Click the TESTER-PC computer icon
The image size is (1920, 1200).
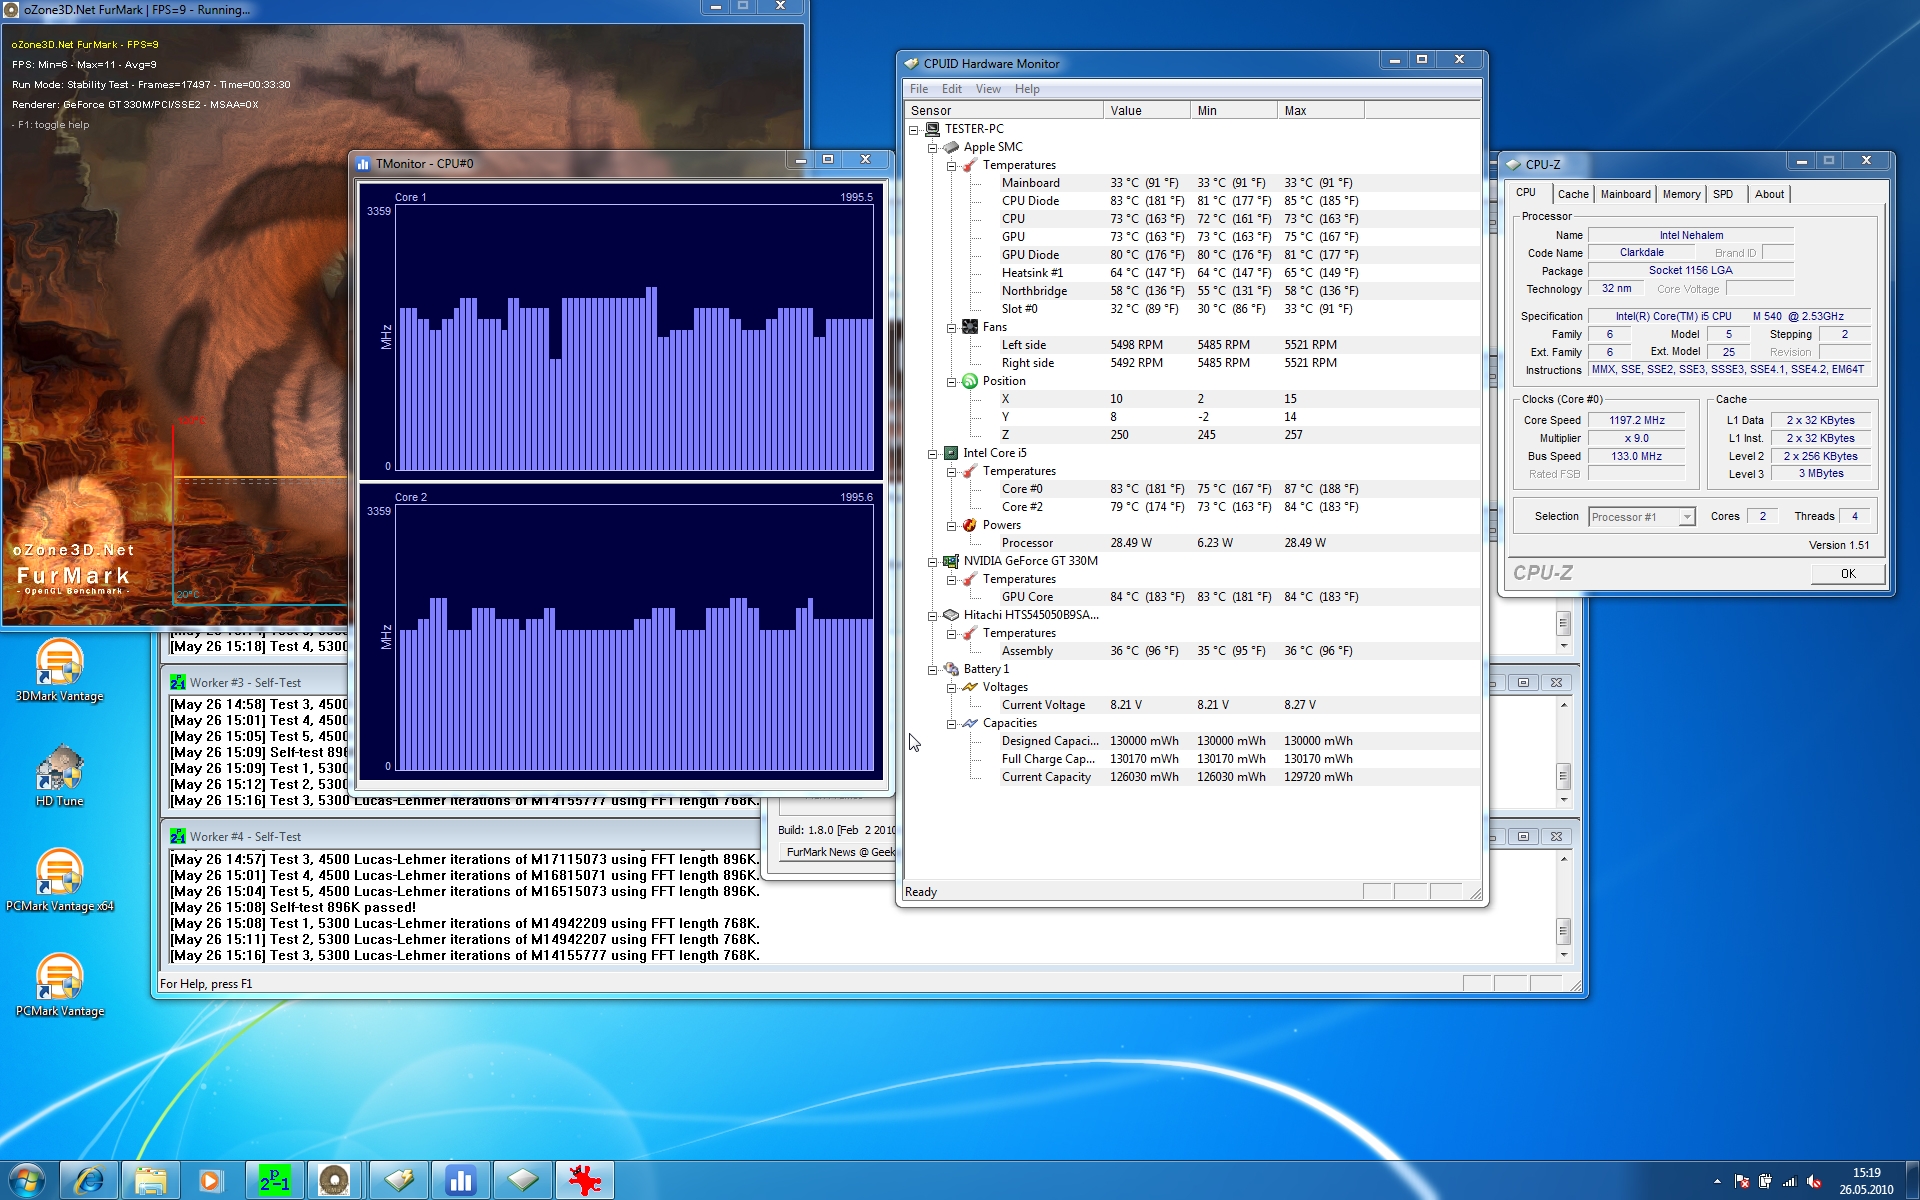click(x=932, y=129)
